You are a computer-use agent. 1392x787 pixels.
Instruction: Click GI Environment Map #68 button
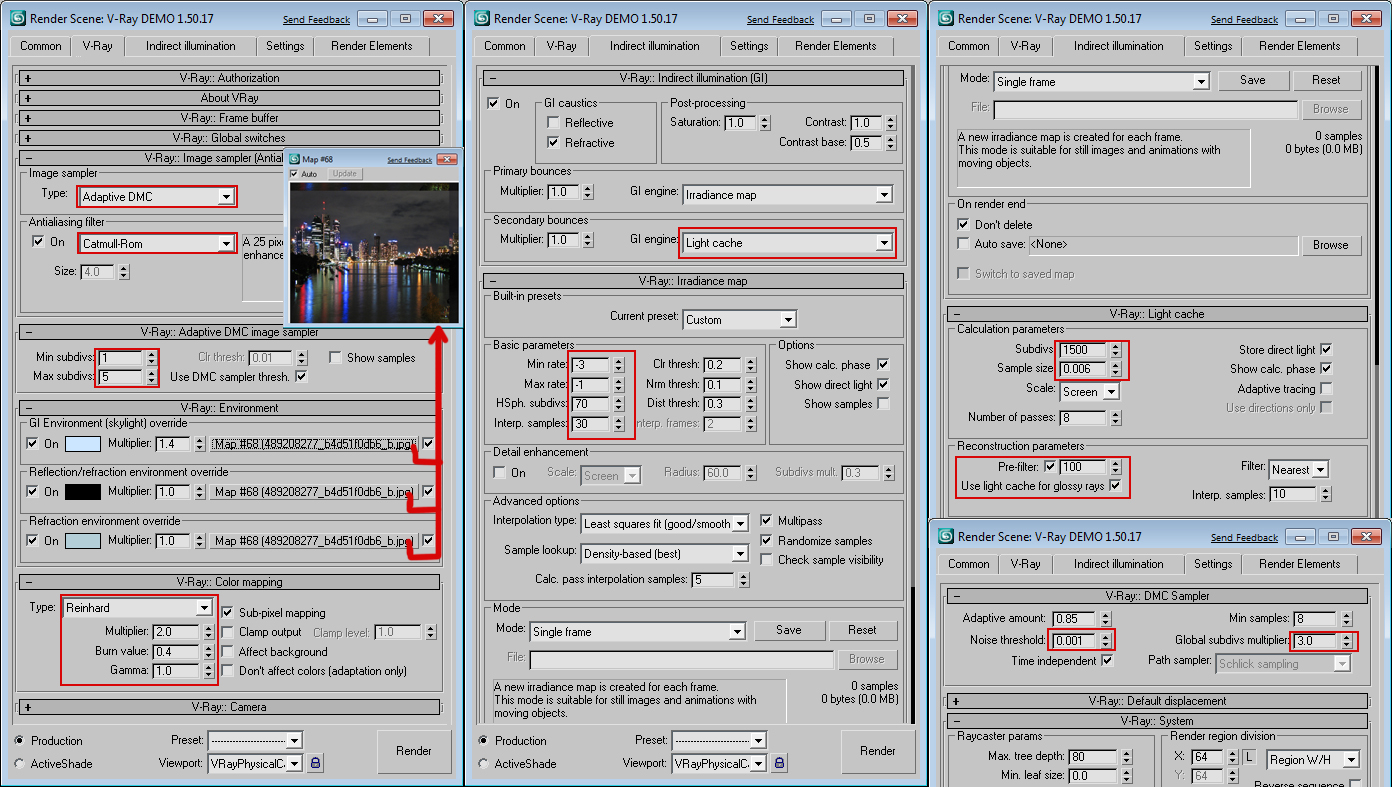coord(314,443)
